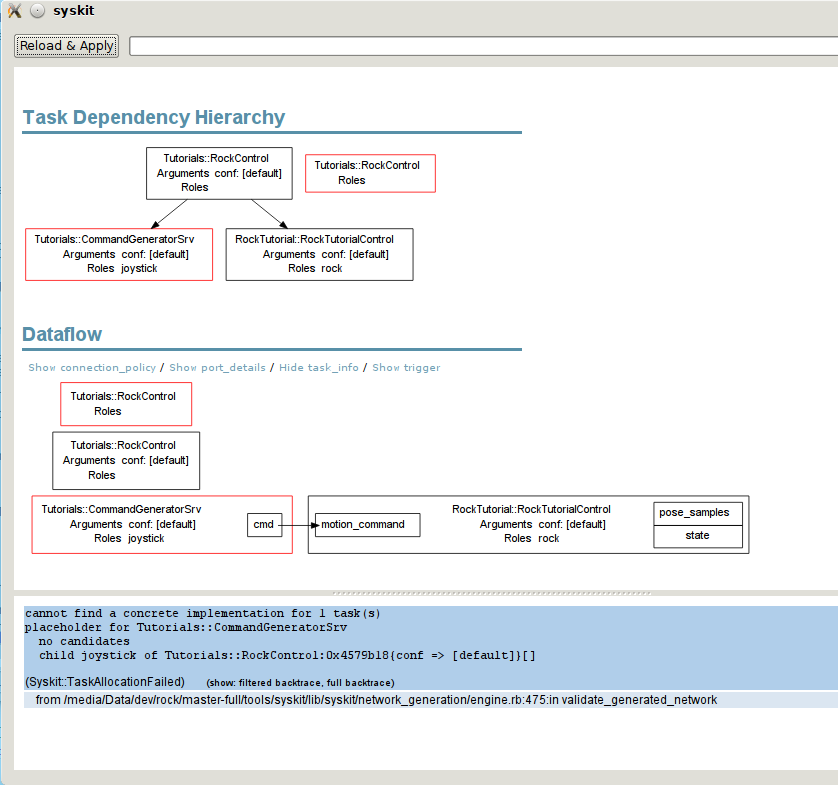Show port_details in Dataflow
This screenshot has width=838, height=785.
point(217,368)
